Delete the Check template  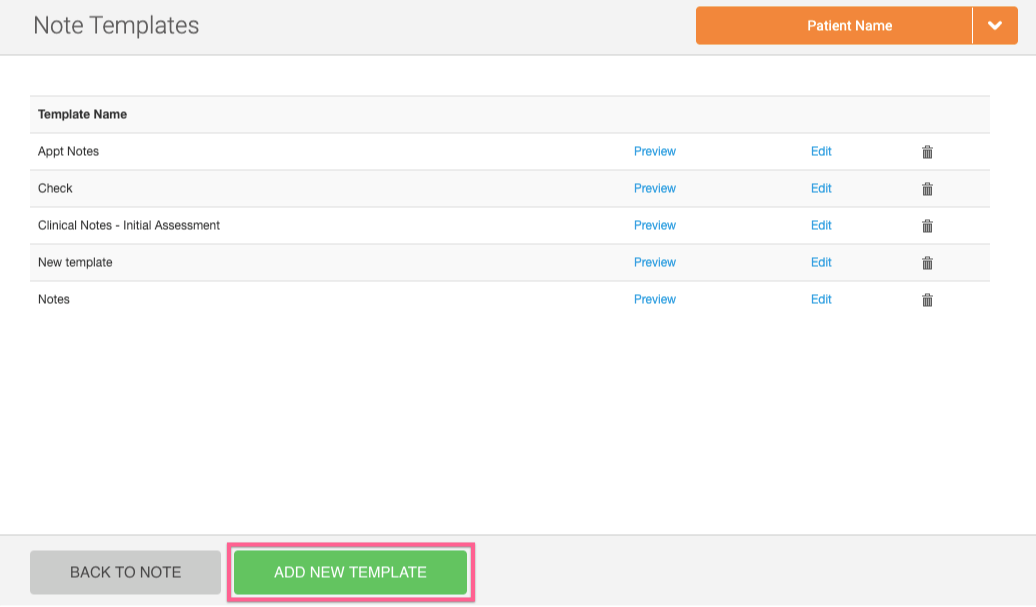(x=927, y=189)
